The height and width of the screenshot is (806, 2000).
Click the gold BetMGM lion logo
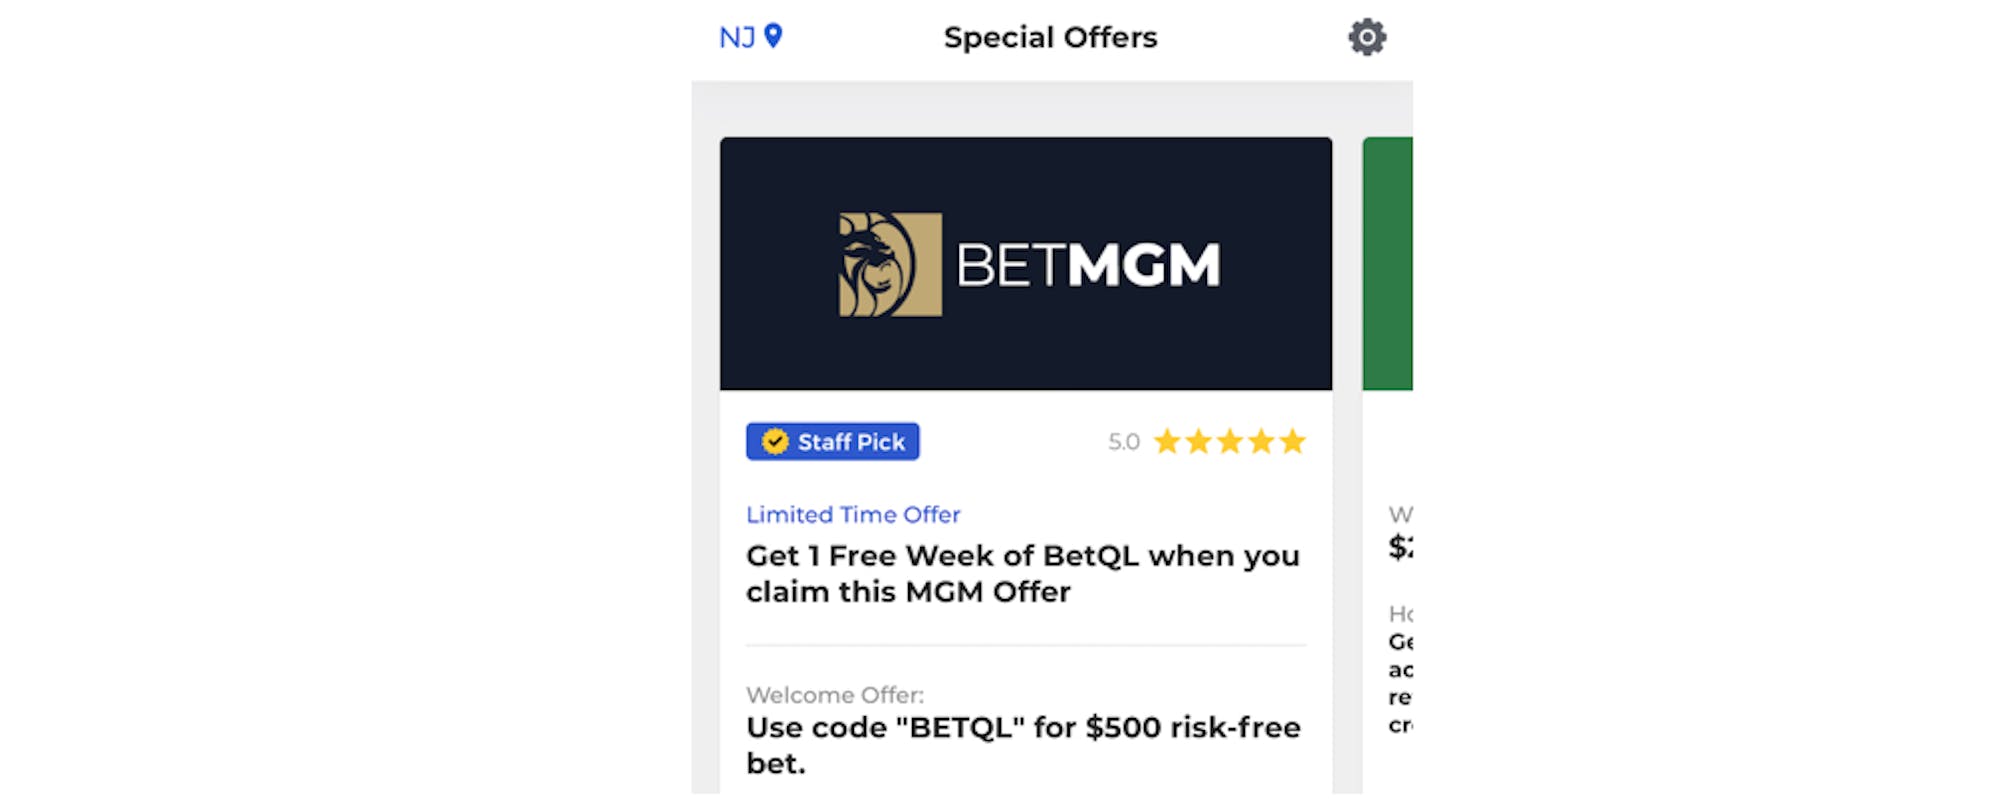point(890,264)
